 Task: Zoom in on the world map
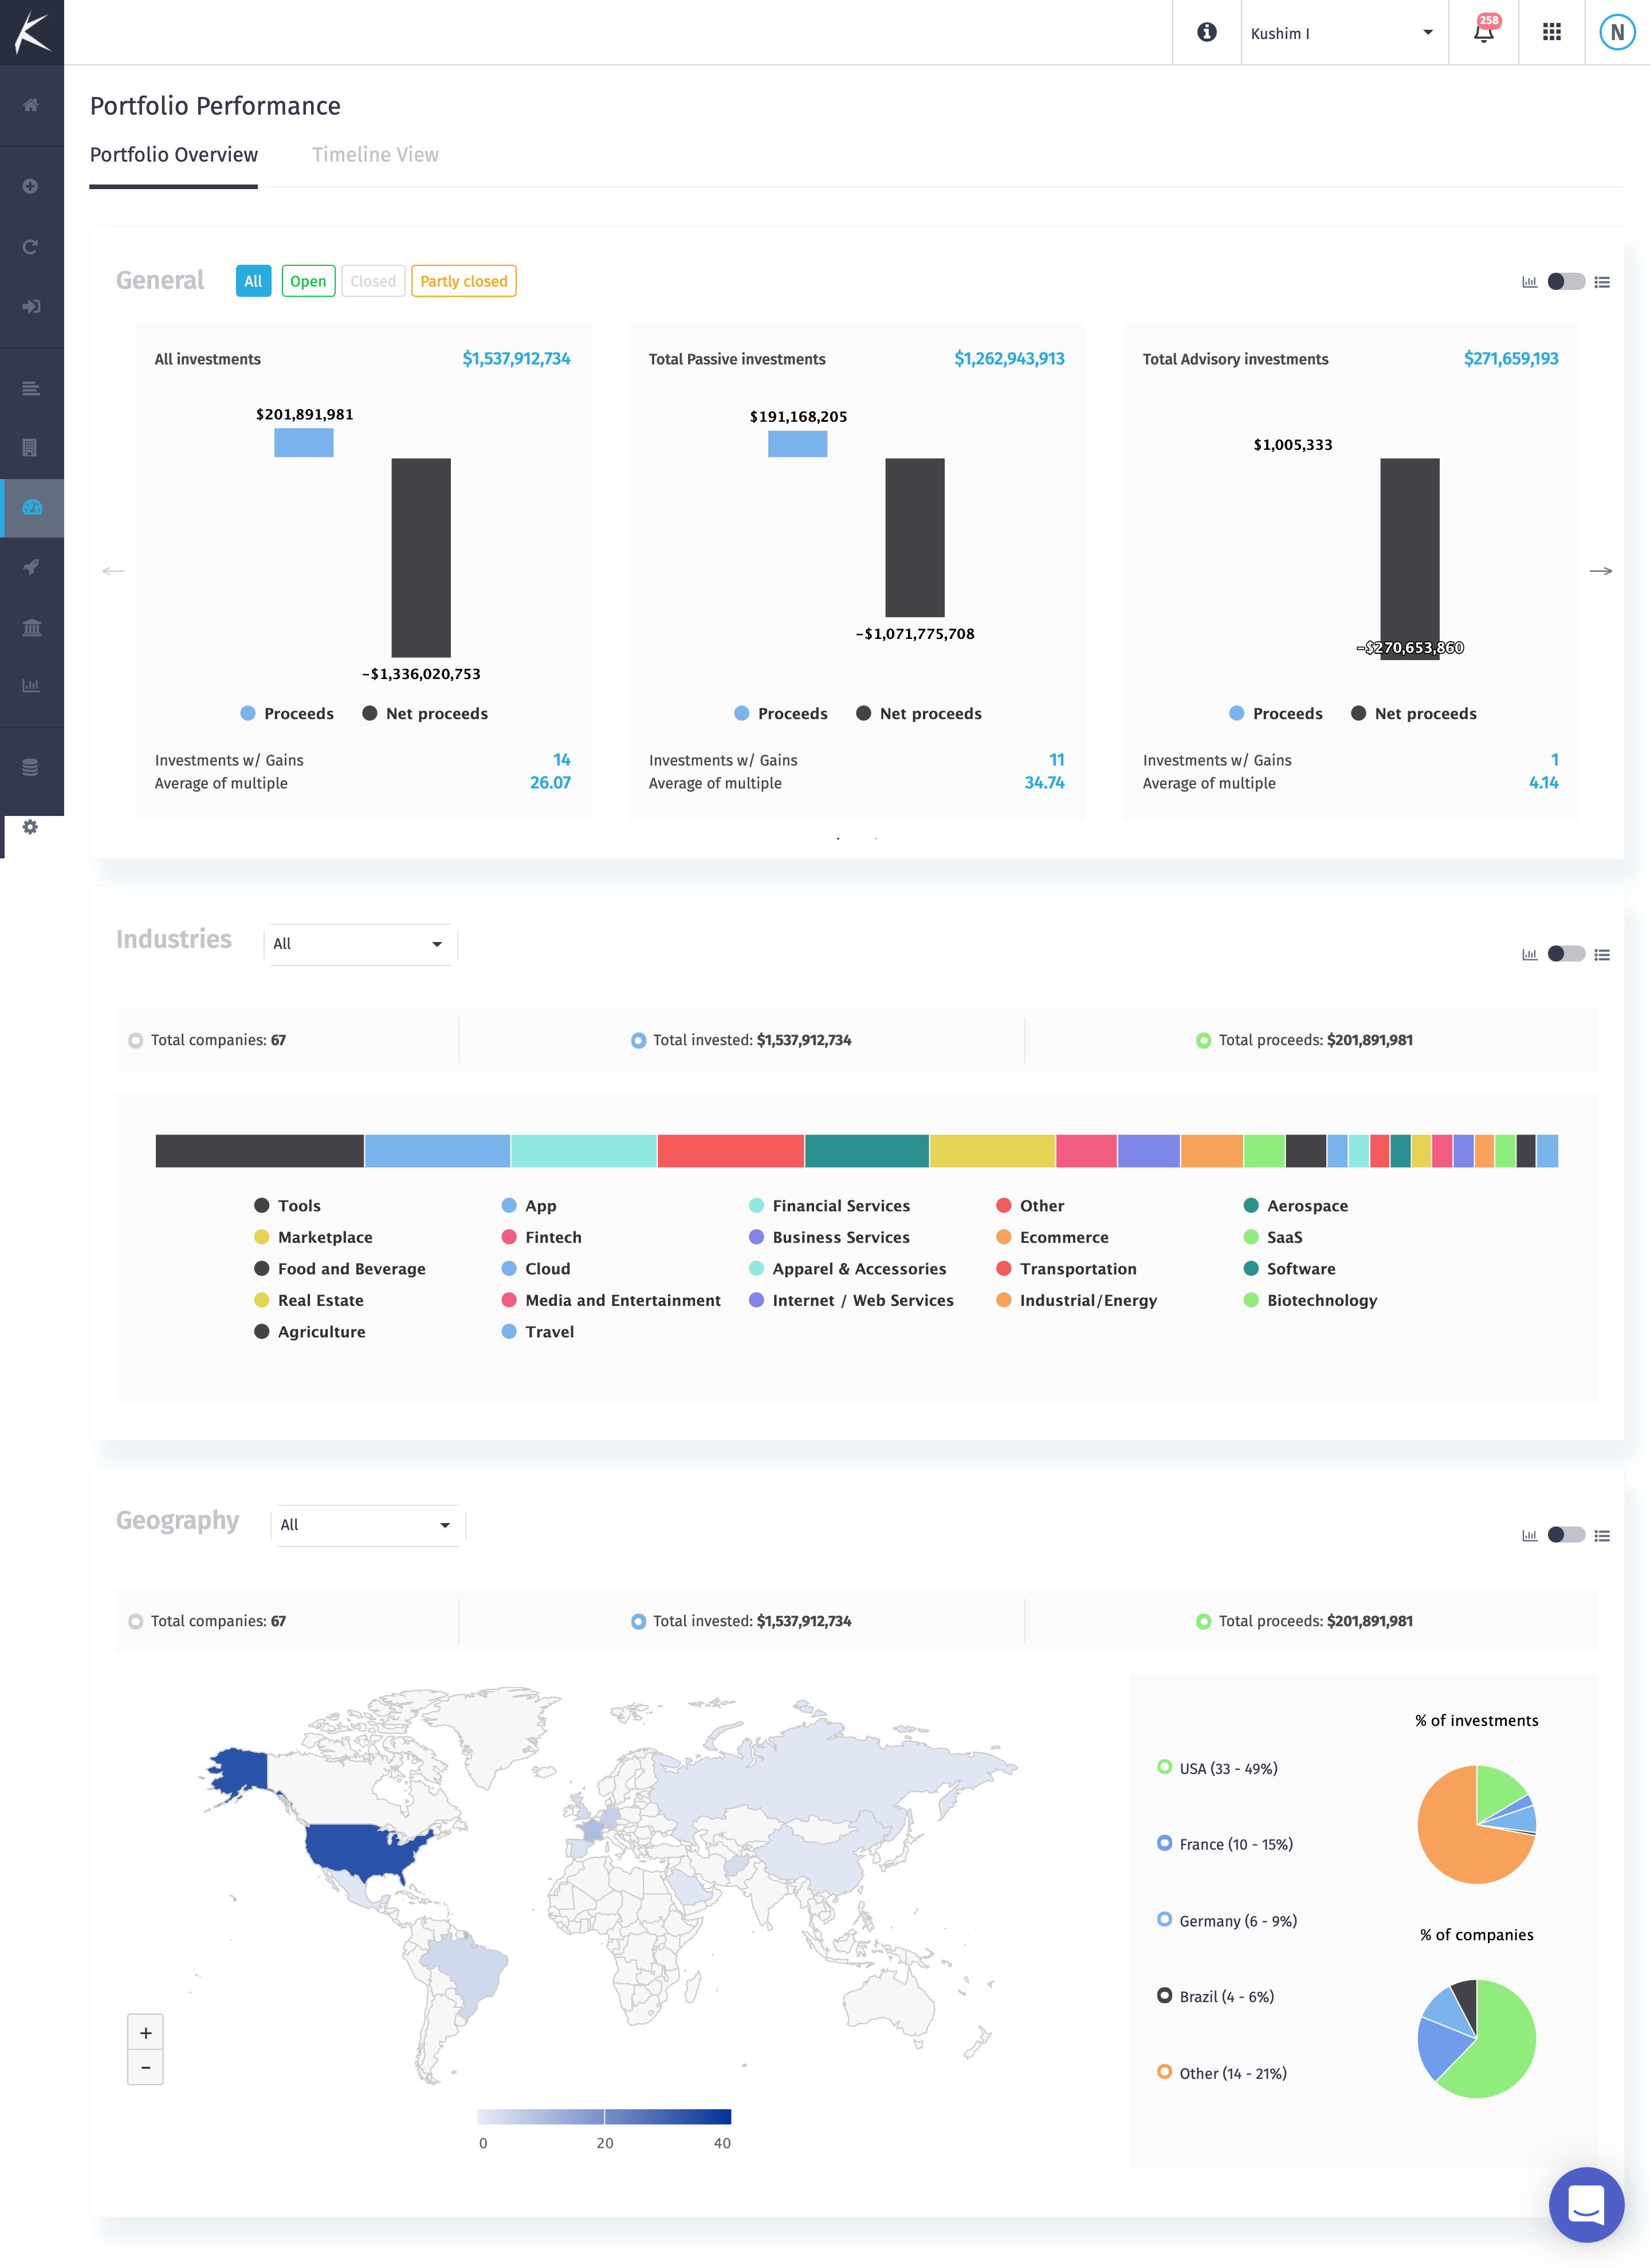(x=146, y=2033)
